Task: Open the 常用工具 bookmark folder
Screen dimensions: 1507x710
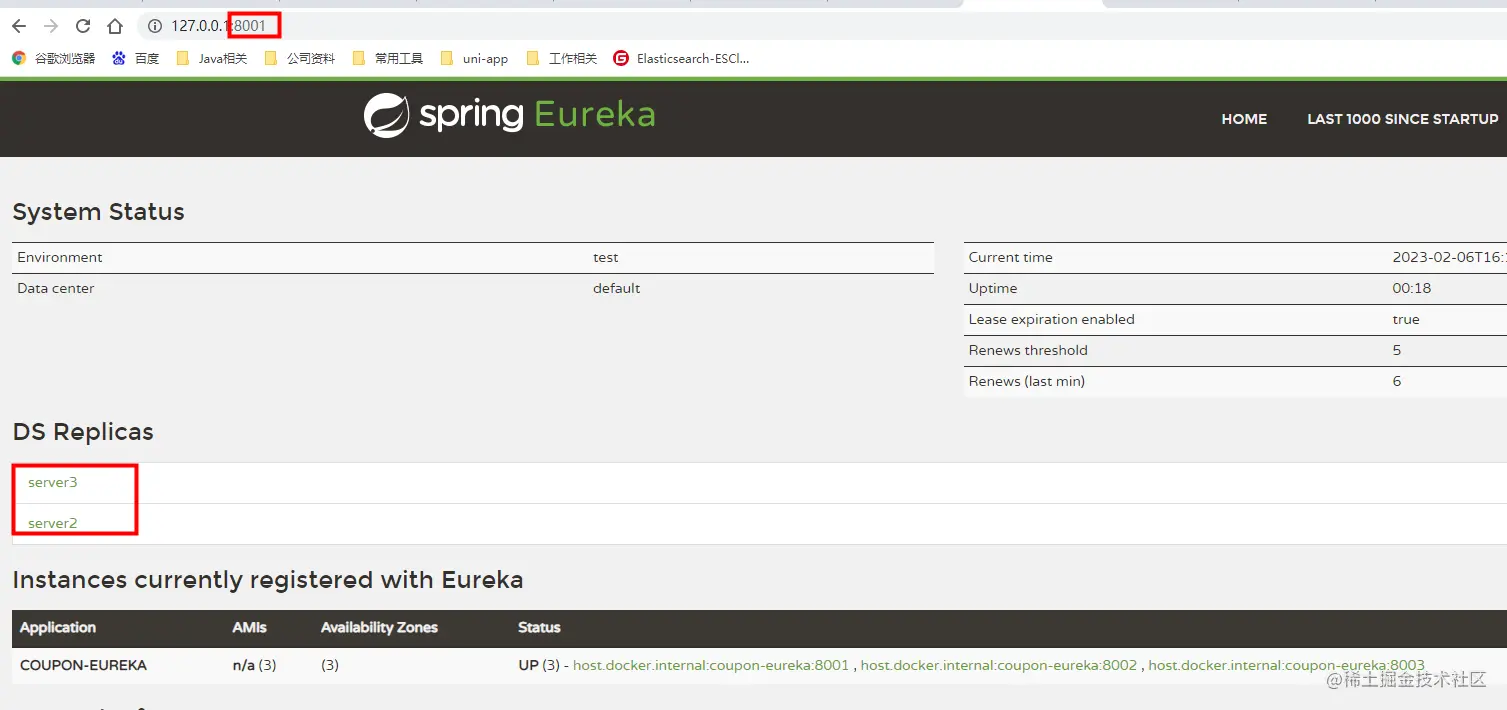Action: [387, 58]
